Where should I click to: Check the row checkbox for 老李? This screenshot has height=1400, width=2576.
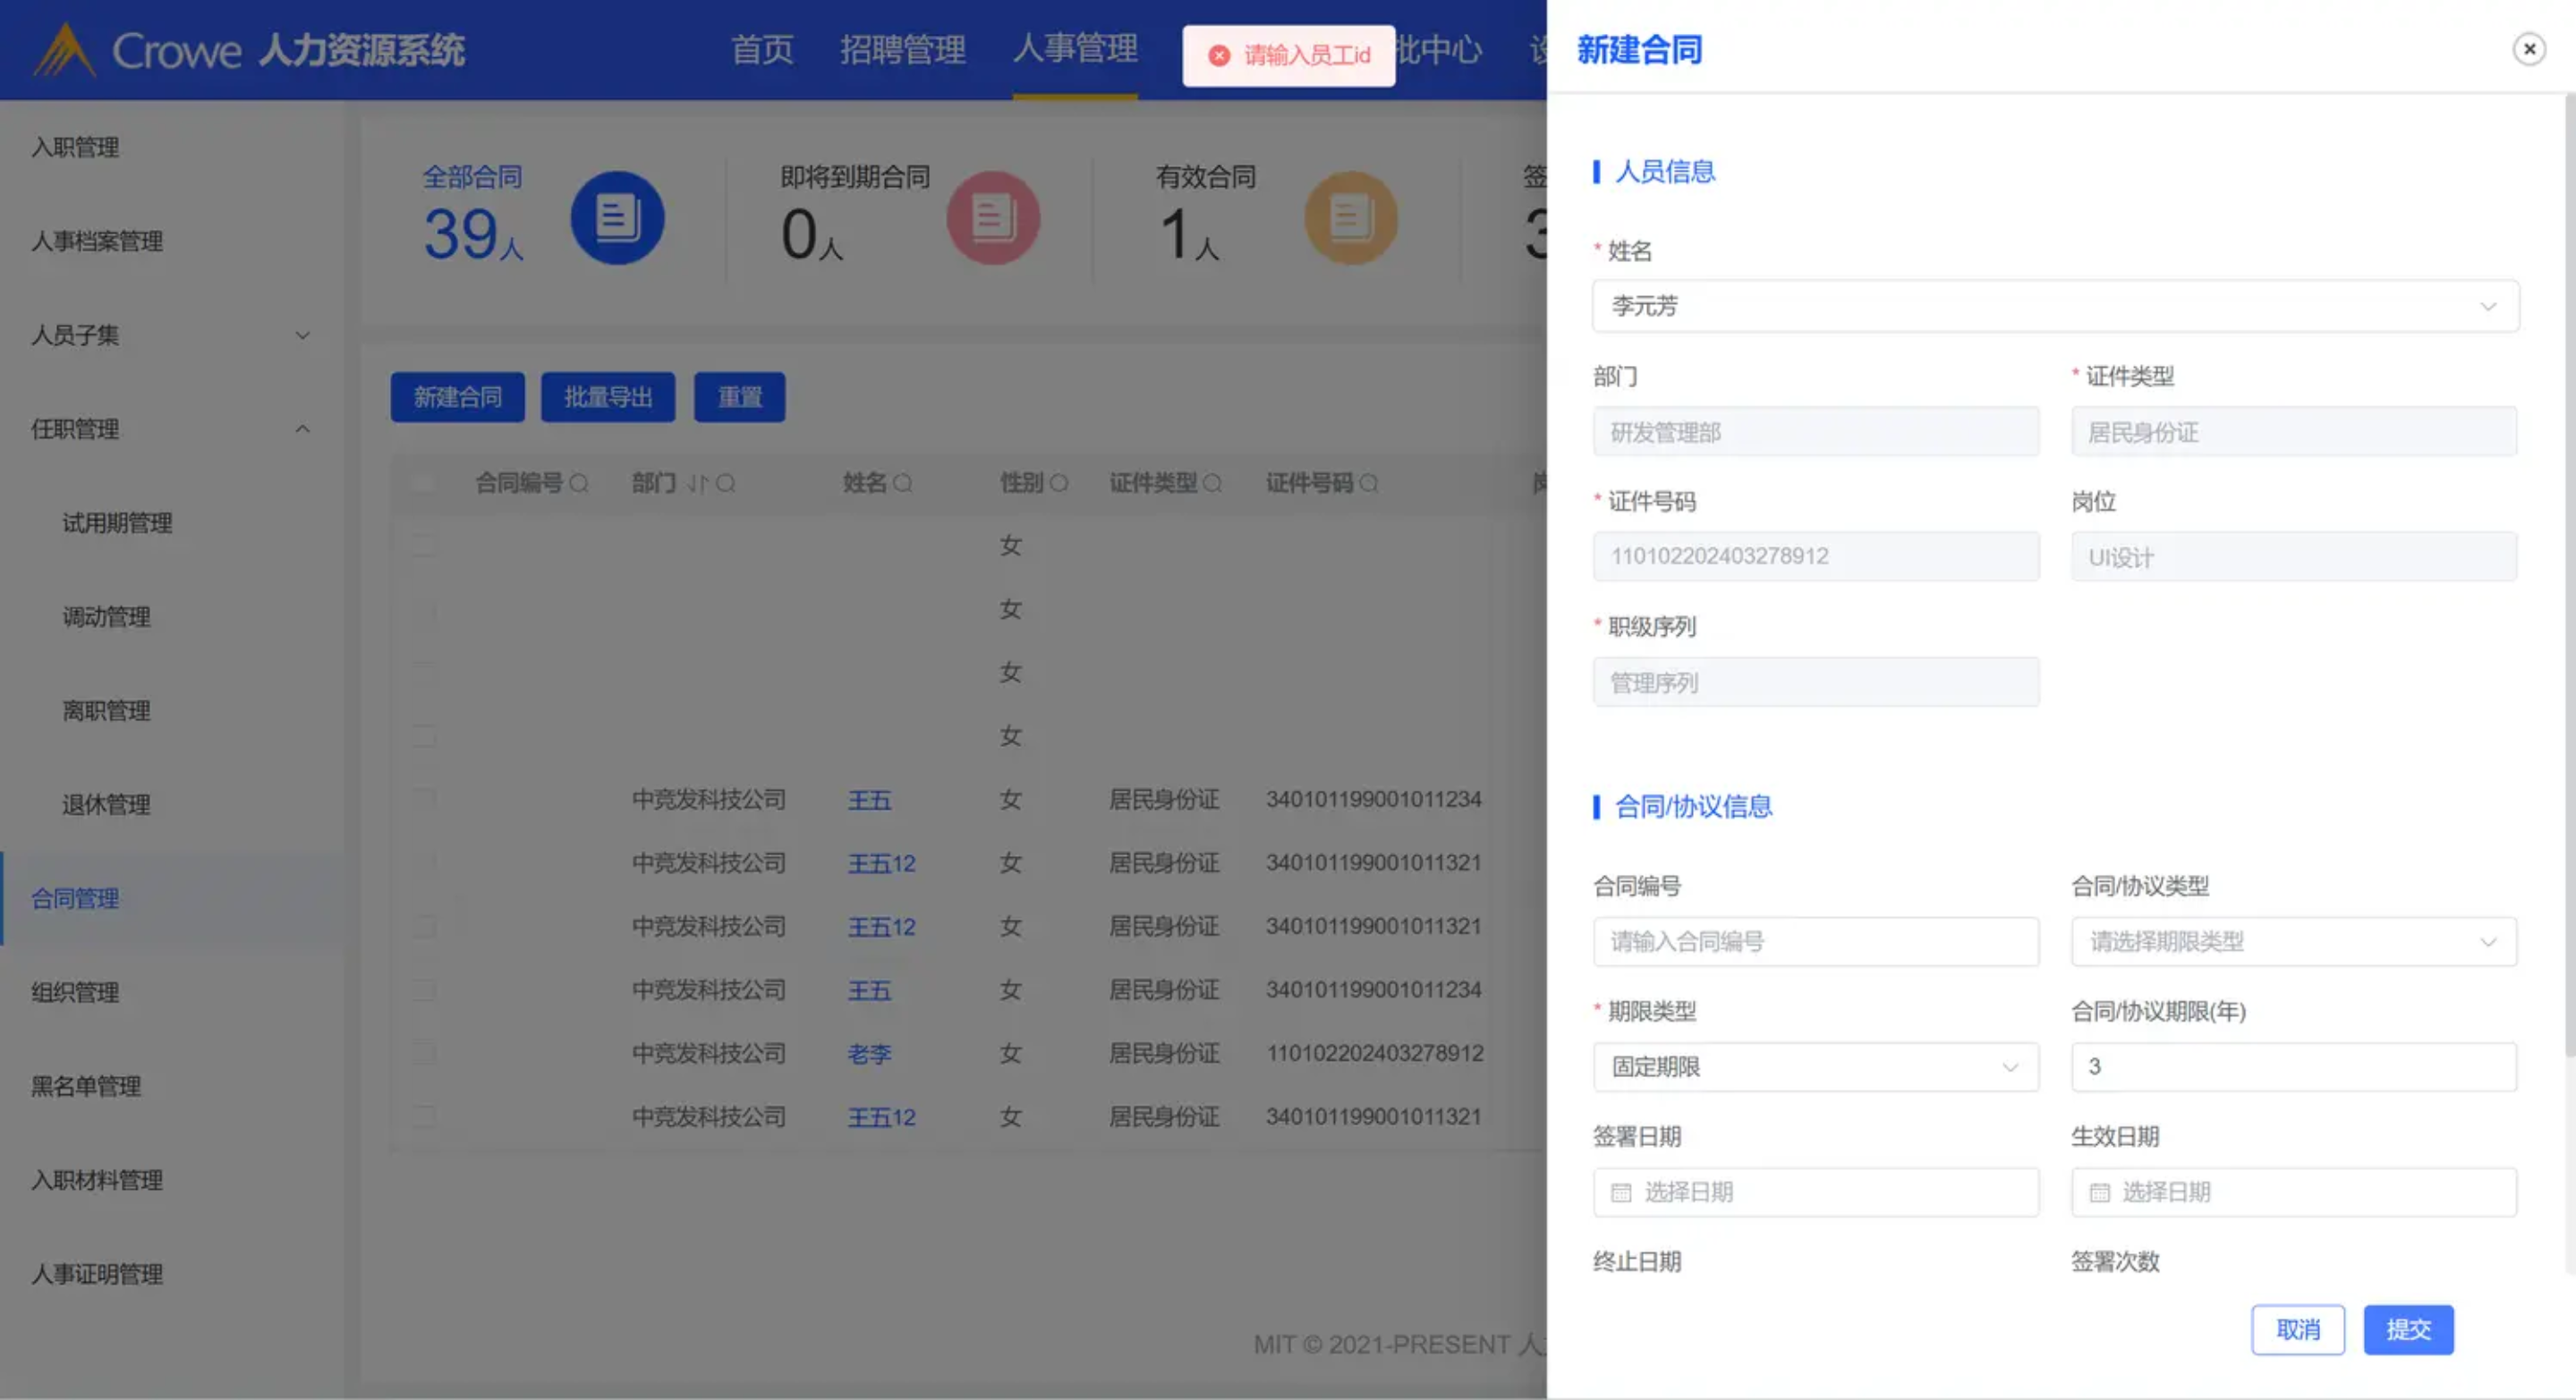click(x=424, y=1054)
